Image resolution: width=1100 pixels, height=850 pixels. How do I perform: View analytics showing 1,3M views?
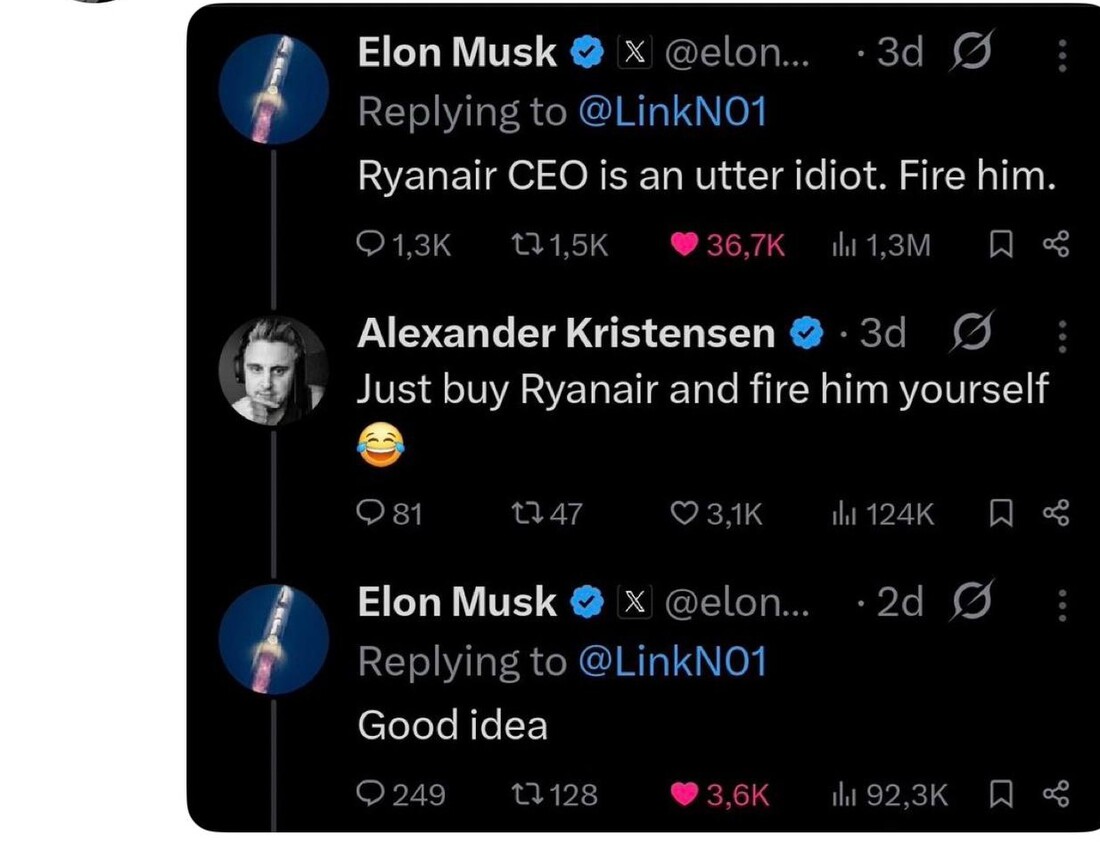[843, 245]
